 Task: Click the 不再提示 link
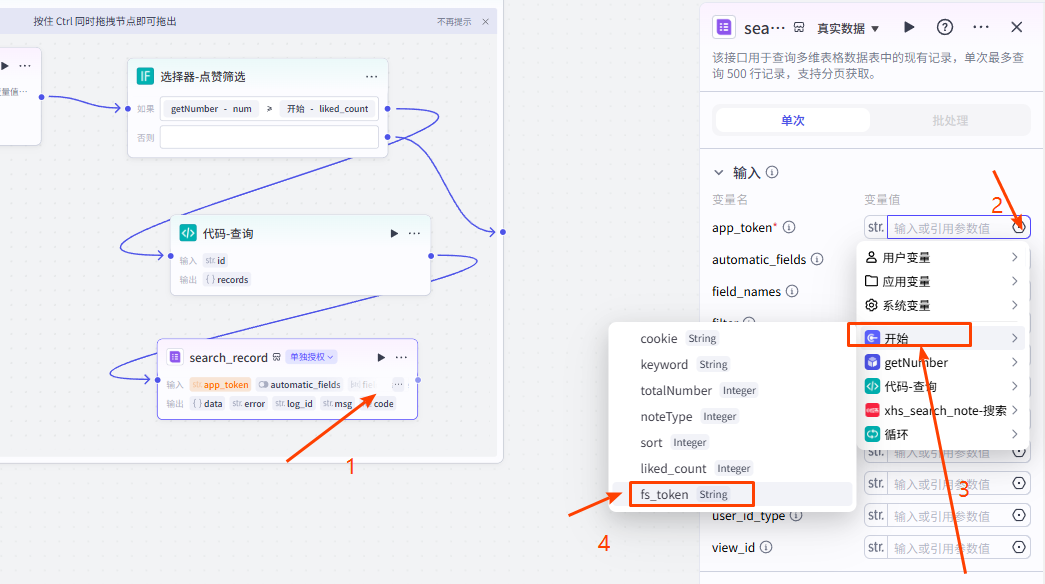click(454, 21)
